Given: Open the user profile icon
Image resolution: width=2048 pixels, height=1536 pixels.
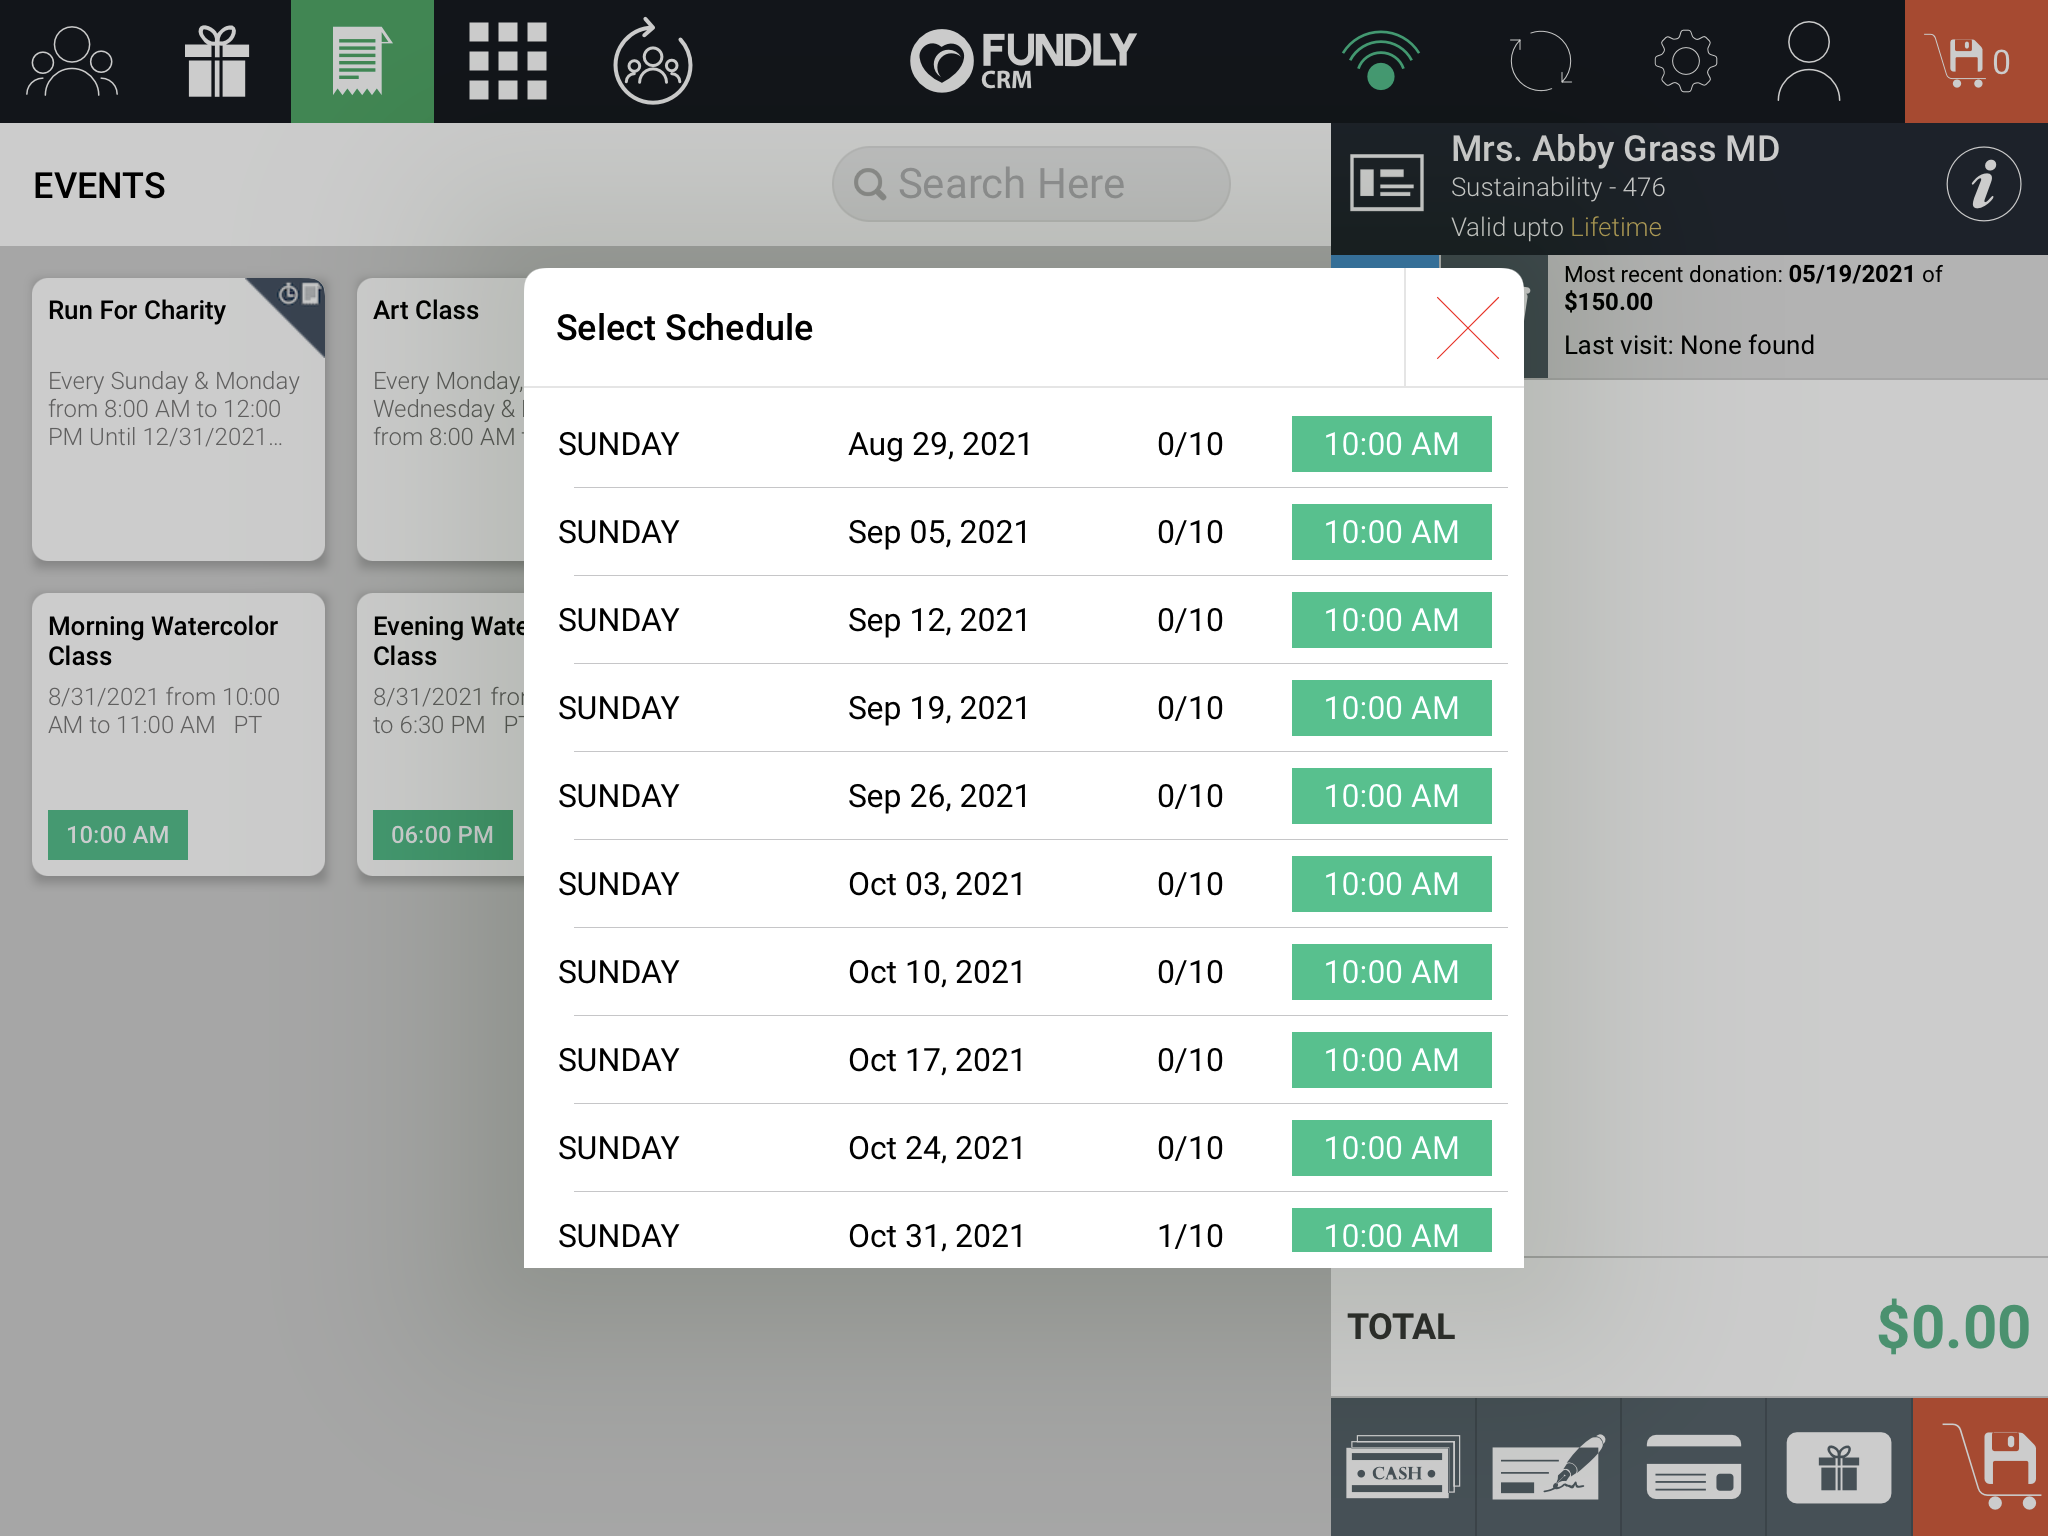Looking at the screenshot, I should pos(1808,62).
